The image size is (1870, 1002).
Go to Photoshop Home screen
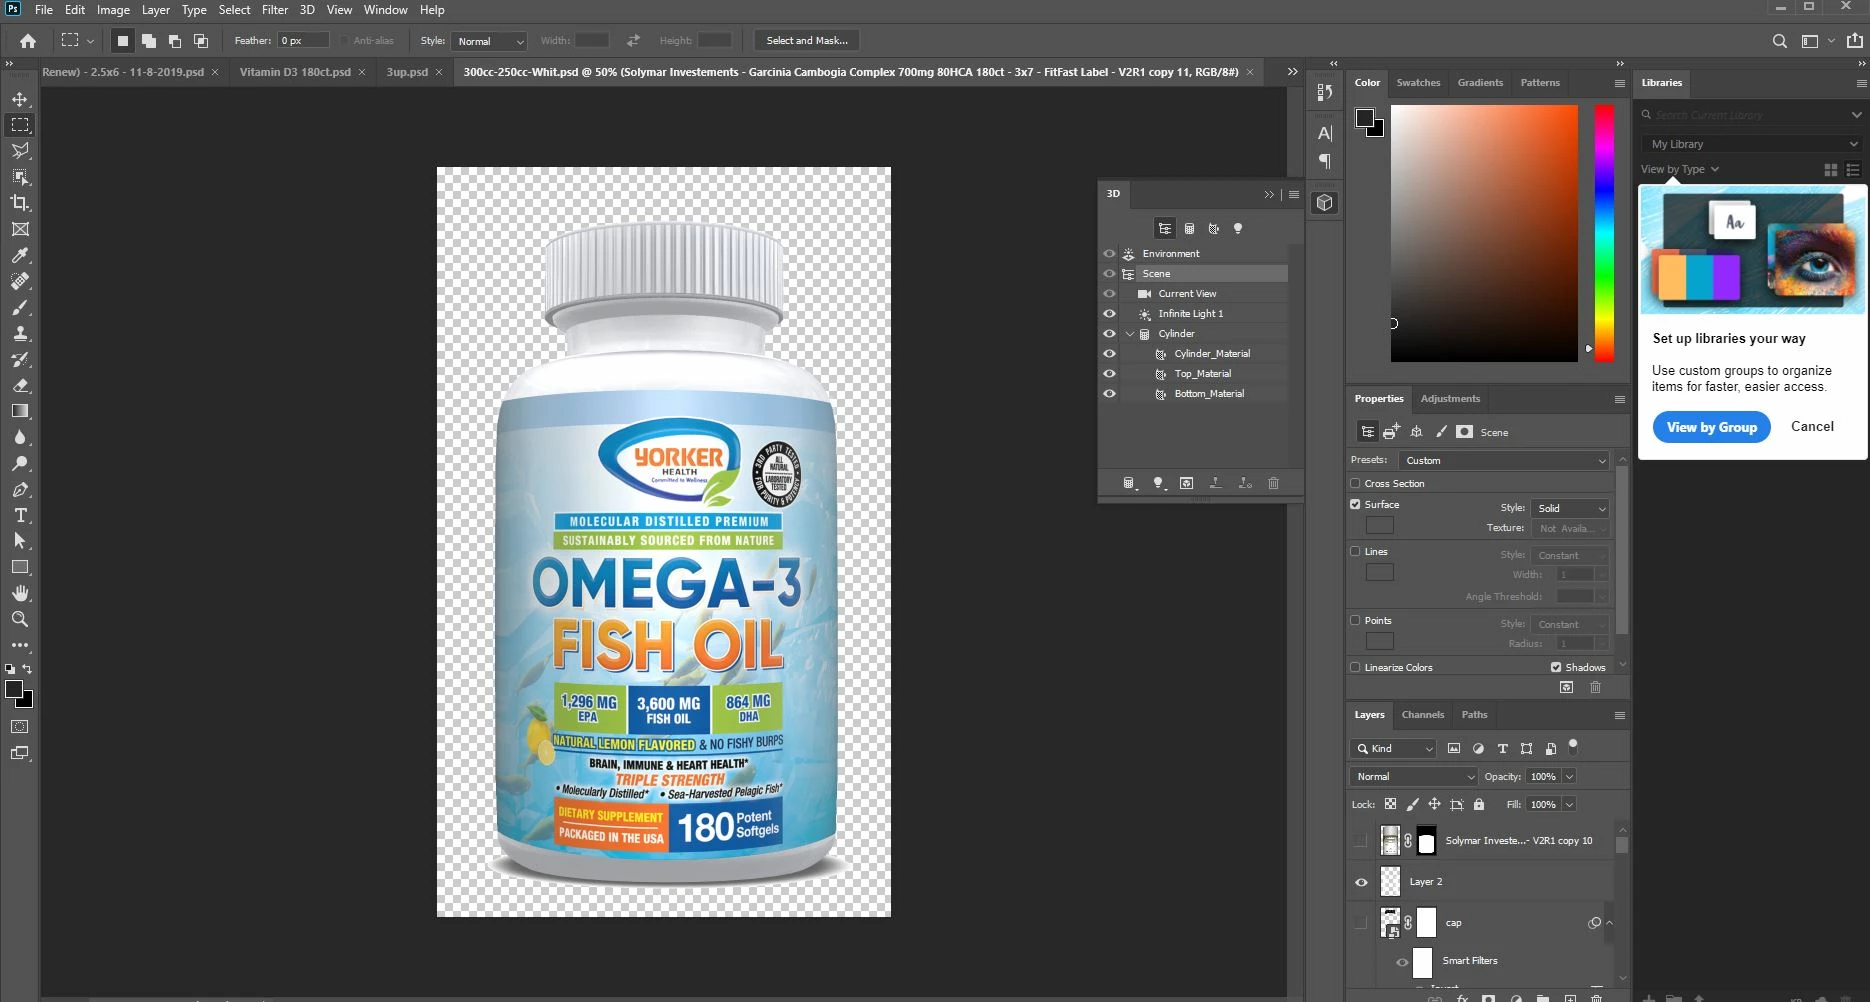coord(28,41)
